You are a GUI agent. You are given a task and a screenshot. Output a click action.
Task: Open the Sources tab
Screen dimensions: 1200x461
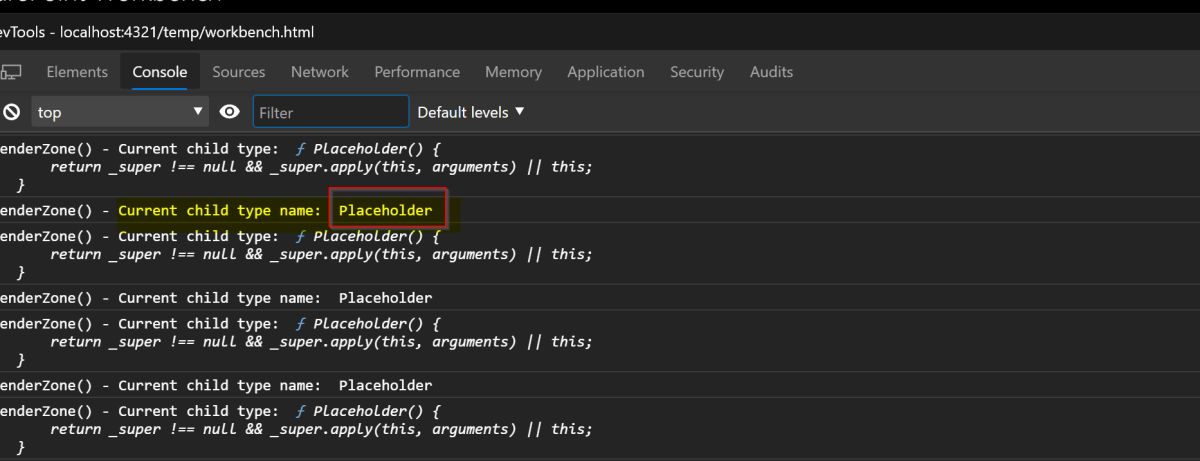[x=239, y=72]
